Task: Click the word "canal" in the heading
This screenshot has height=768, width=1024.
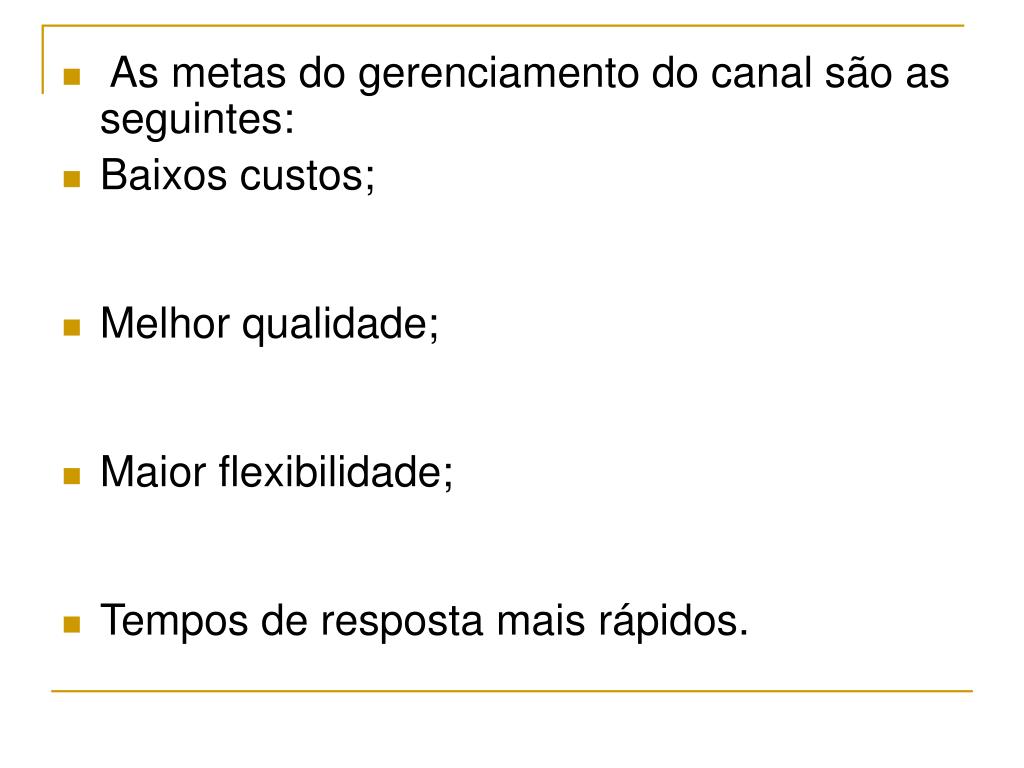Action: tap(761, 73)
